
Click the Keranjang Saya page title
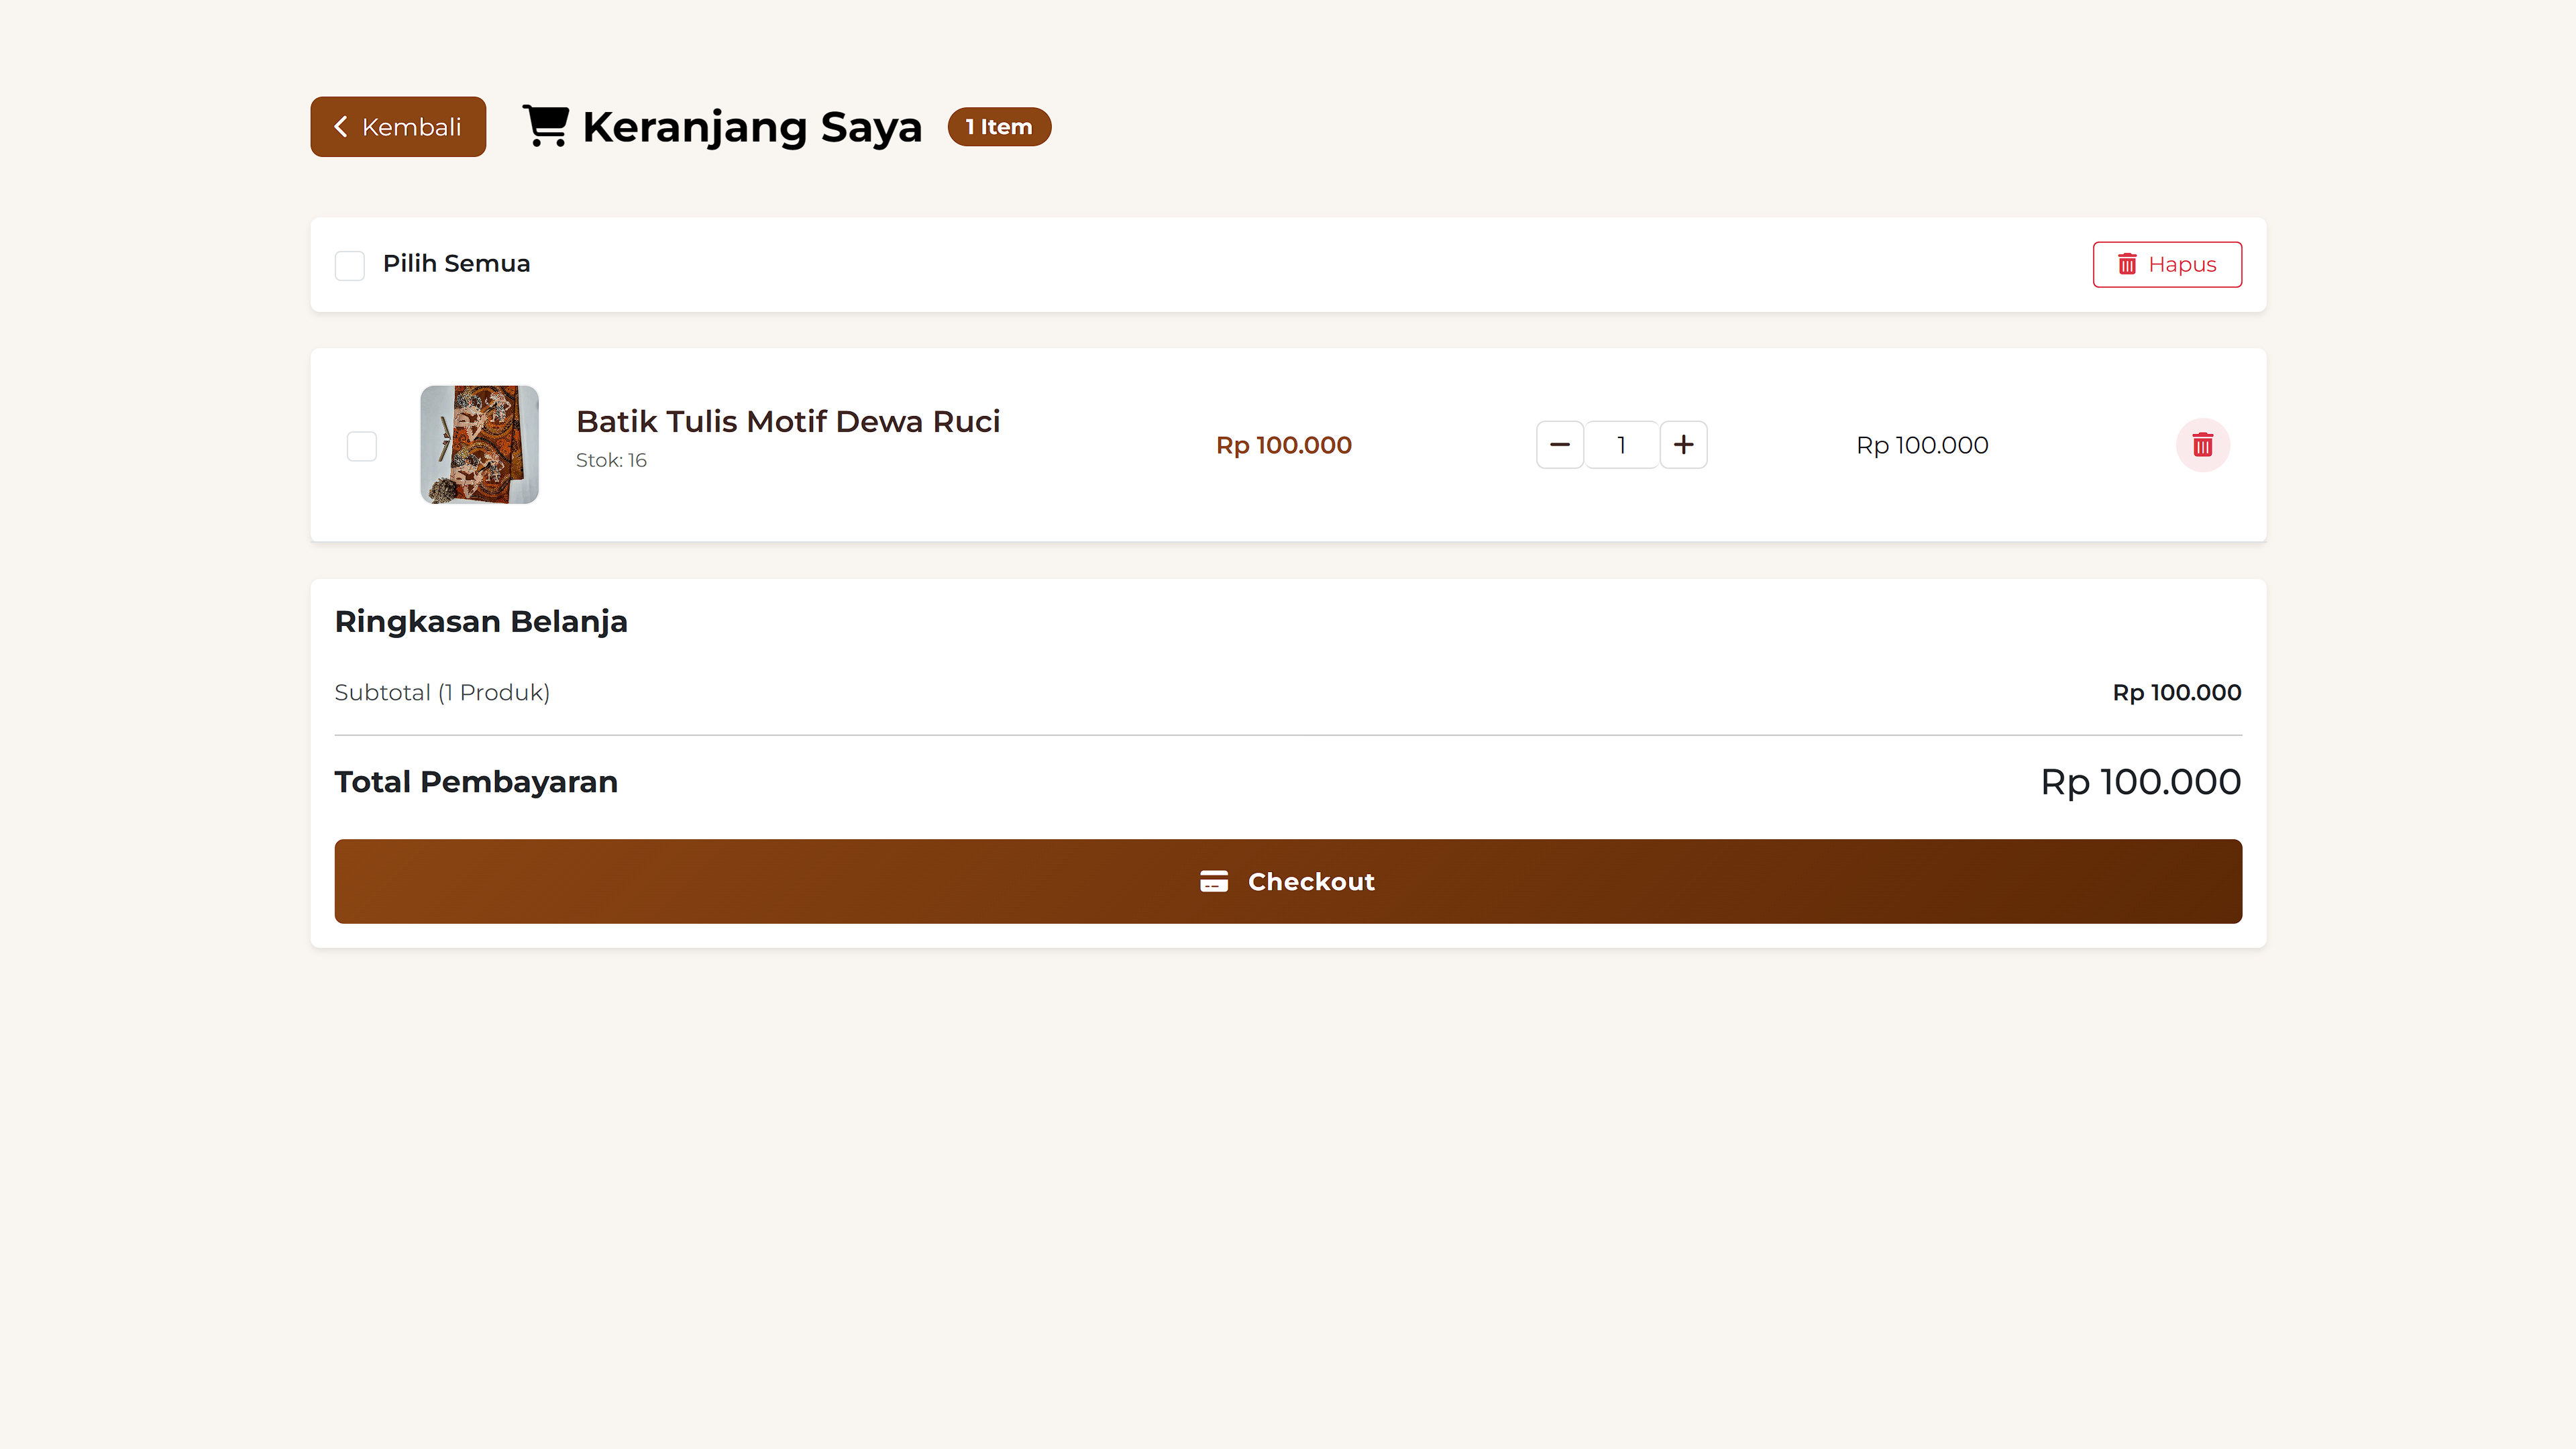point(751,127)
